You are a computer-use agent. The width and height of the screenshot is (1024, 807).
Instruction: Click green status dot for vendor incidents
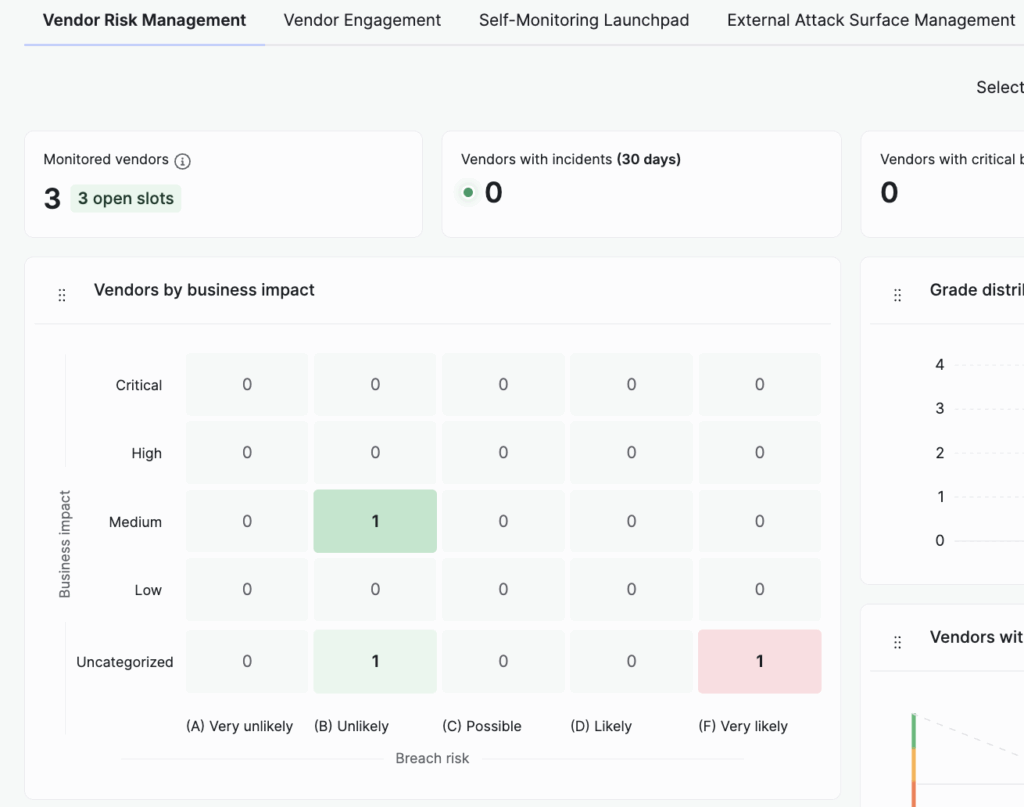click(468, 192)
